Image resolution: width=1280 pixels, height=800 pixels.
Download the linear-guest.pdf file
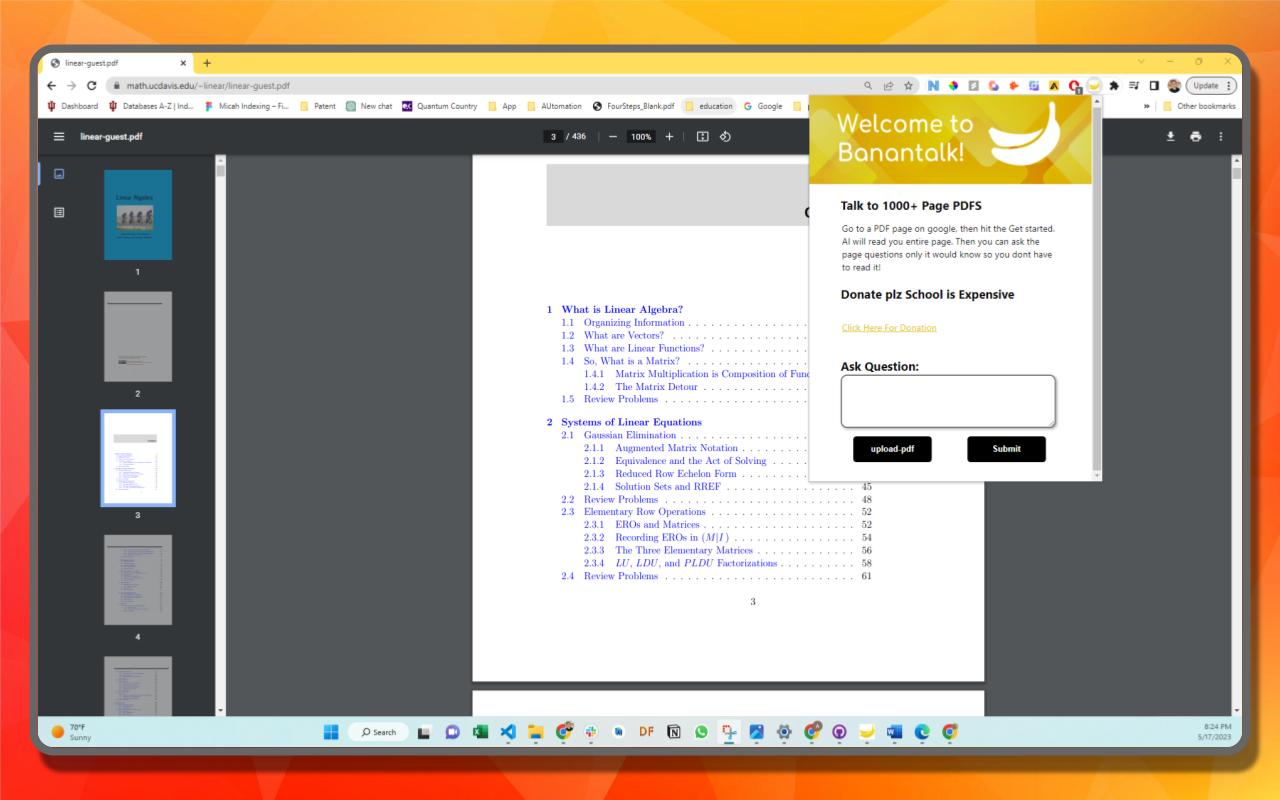(1170, 137)
